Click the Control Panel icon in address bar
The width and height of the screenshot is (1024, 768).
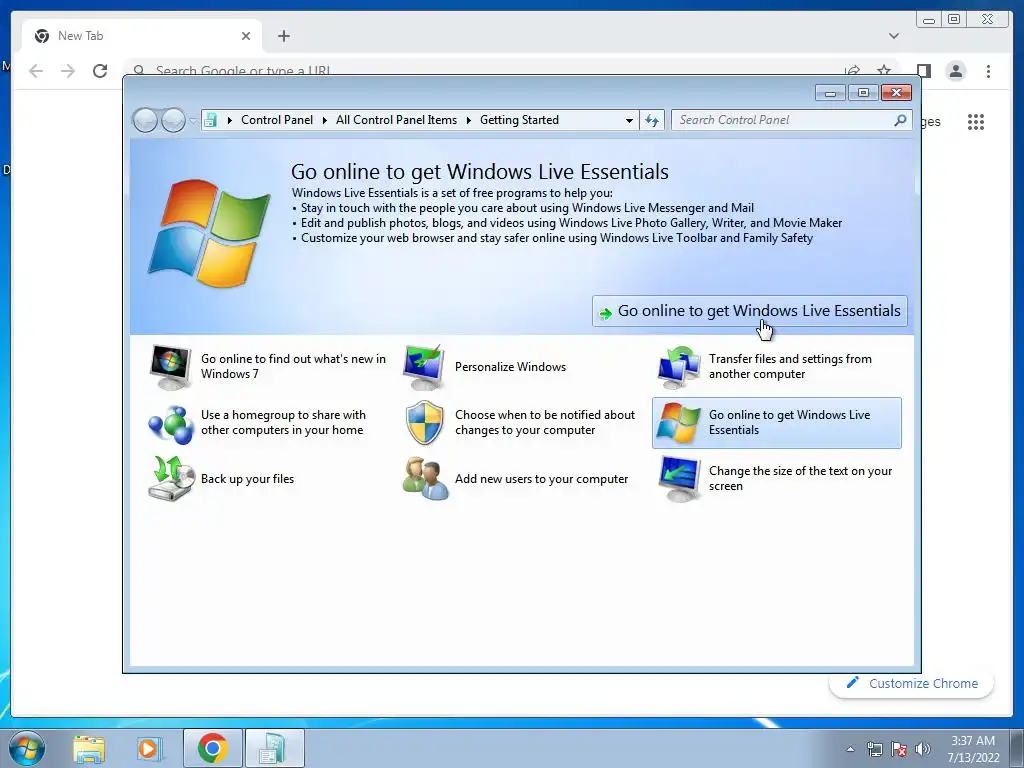point(210,120)
